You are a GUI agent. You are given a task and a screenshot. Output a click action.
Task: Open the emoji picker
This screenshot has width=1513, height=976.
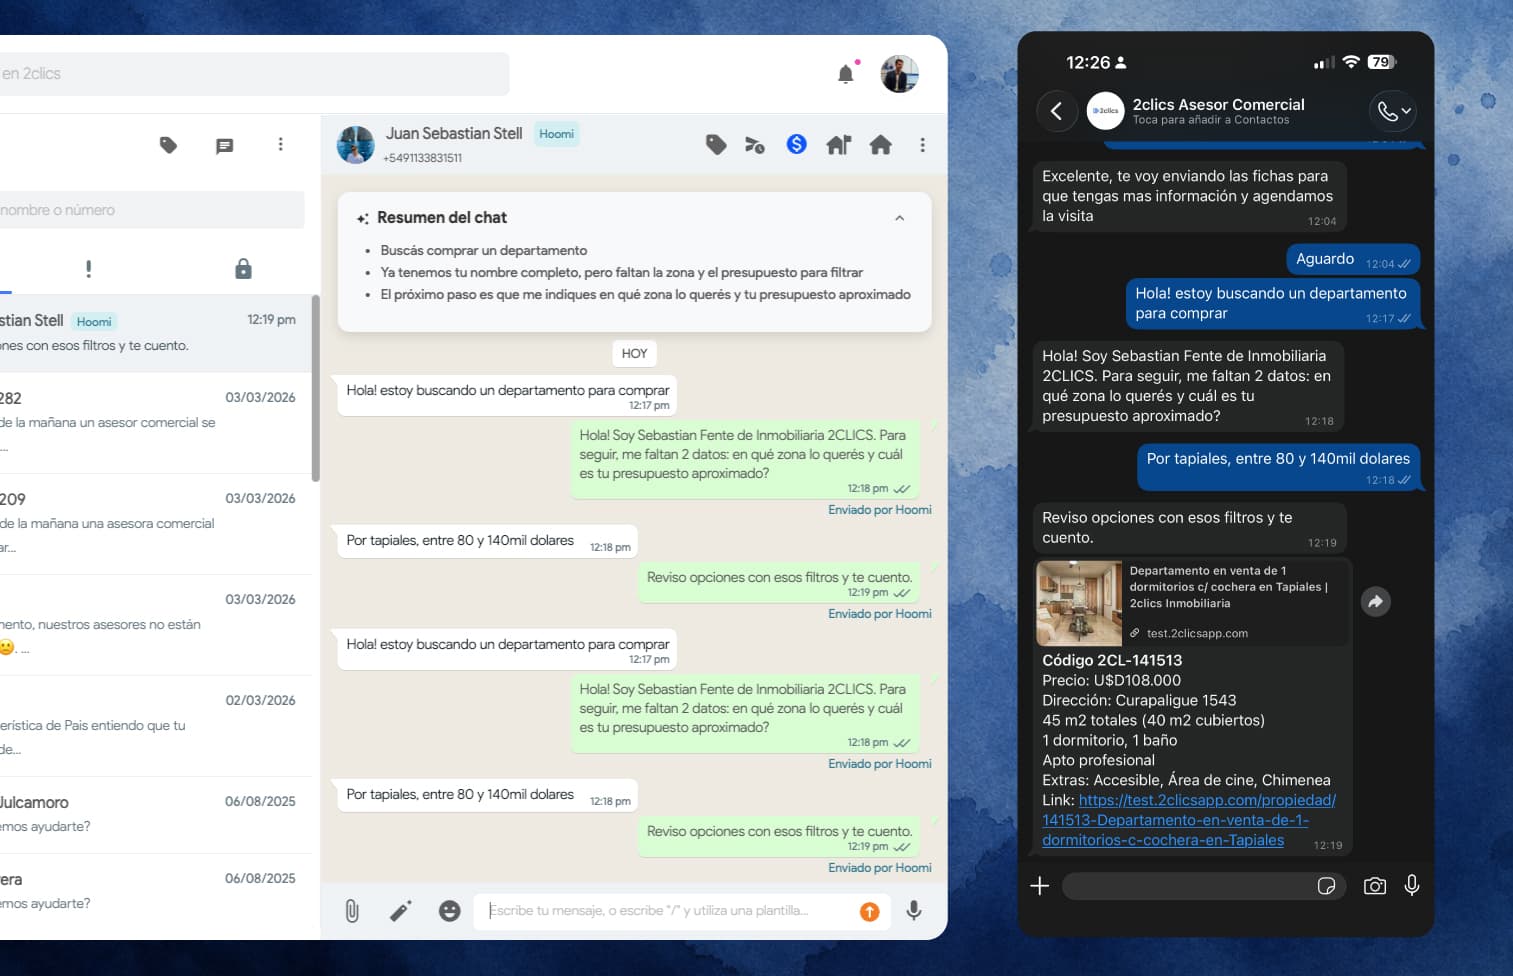click(x=450, y=910)
